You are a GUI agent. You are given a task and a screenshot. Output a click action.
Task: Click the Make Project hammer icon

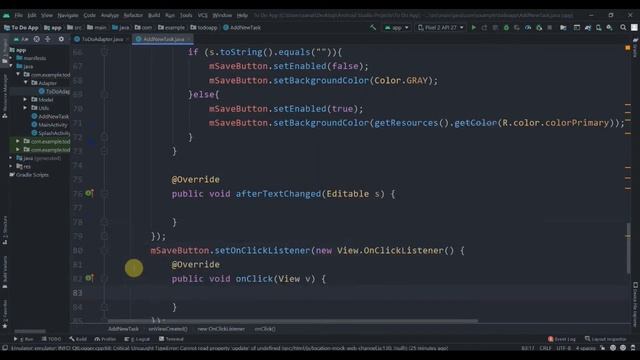point(373,27)
